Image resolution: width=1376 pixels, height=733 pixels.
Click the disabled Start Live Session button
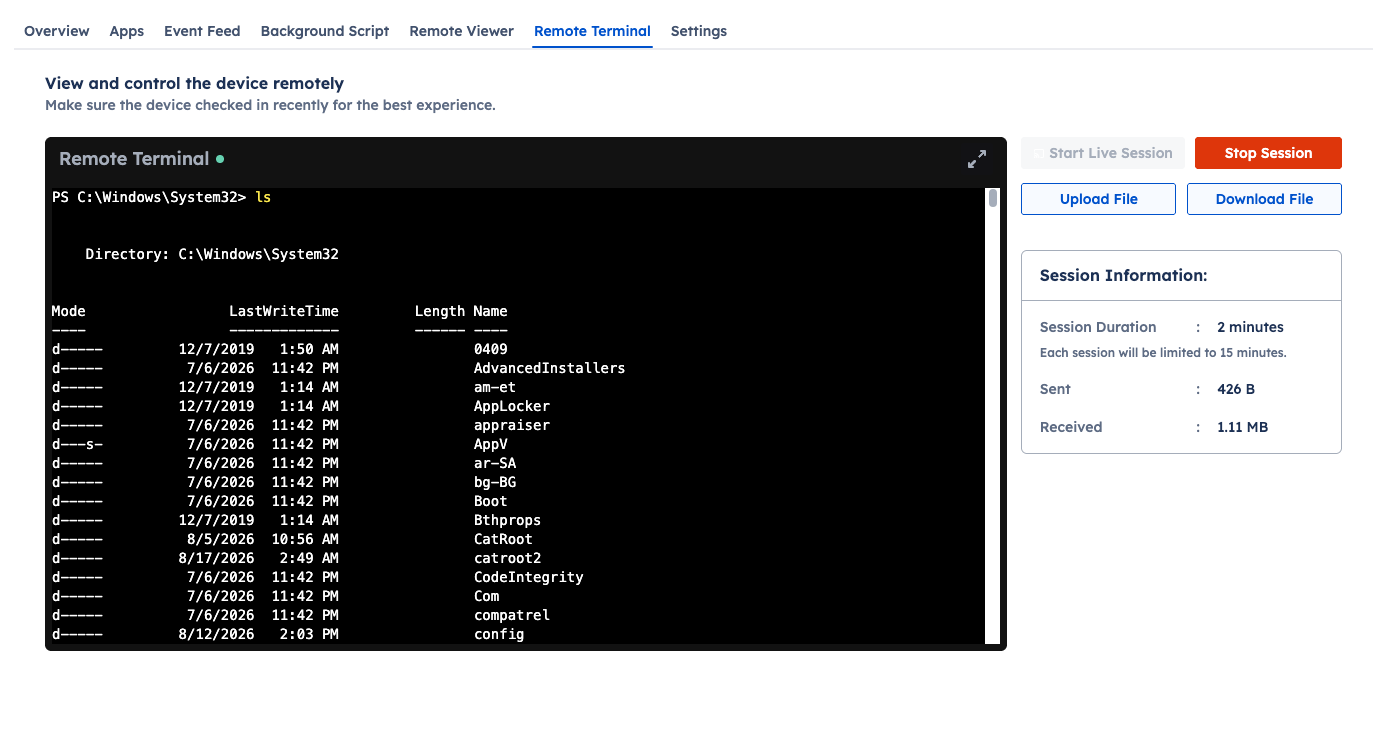[1103, 153]
